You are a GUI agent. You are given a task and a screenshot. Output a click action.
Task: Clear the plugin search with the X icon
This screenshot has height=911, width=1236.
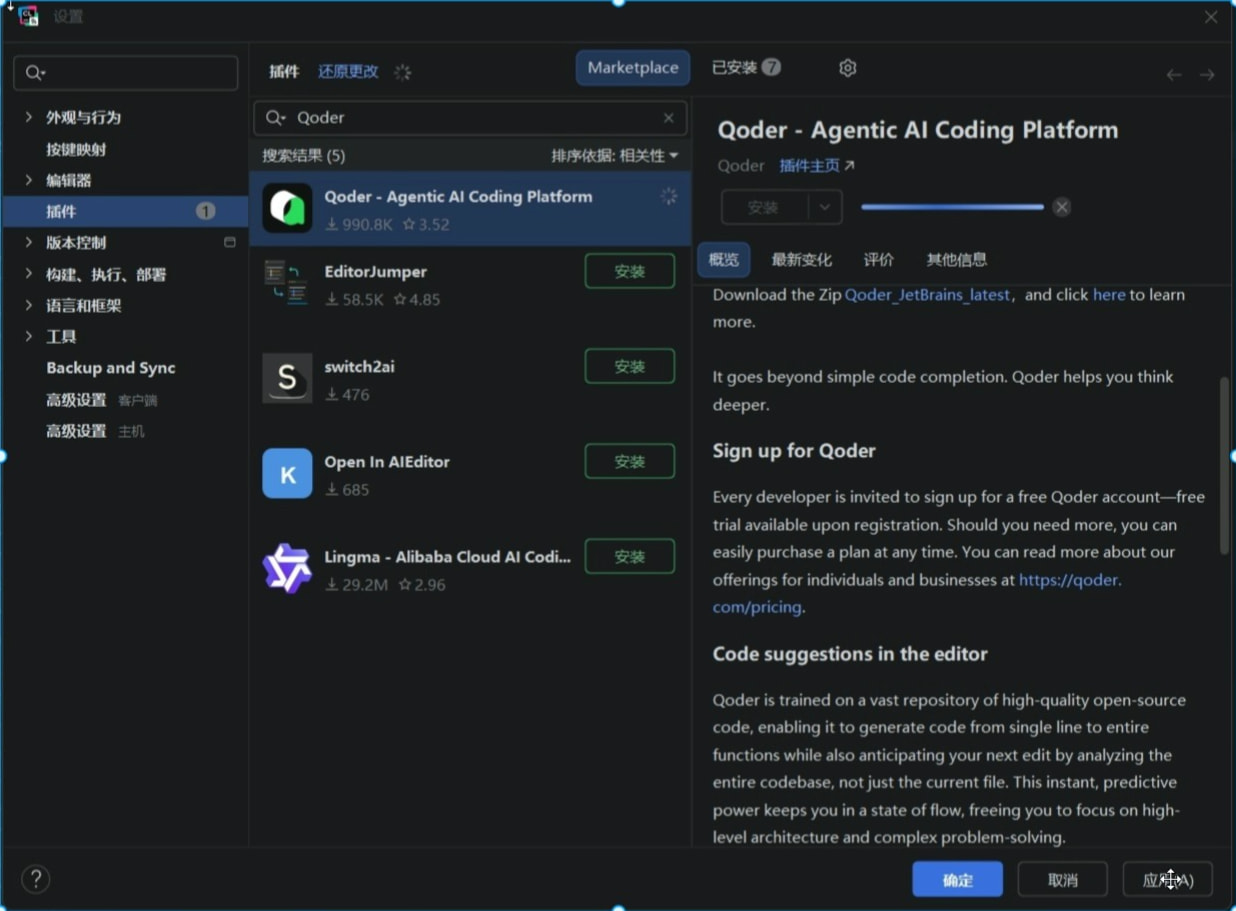click(x=669, y=118)
